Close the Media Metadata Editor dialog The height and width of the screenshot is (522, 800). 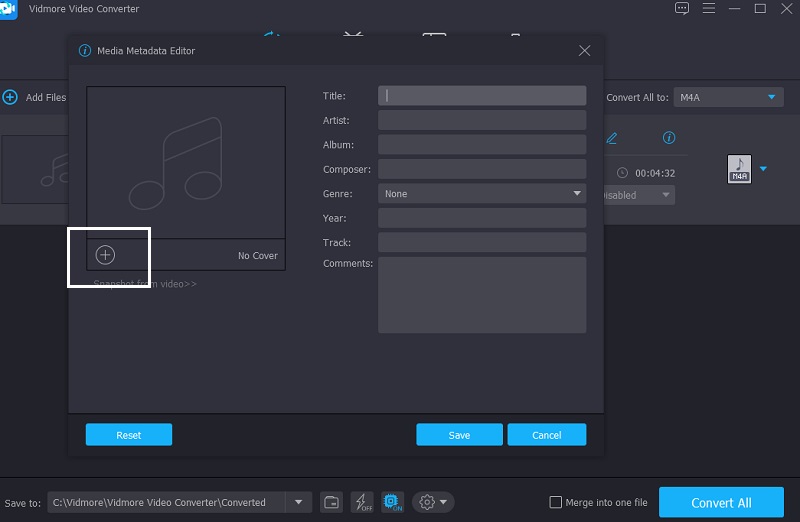pos(584,50)
